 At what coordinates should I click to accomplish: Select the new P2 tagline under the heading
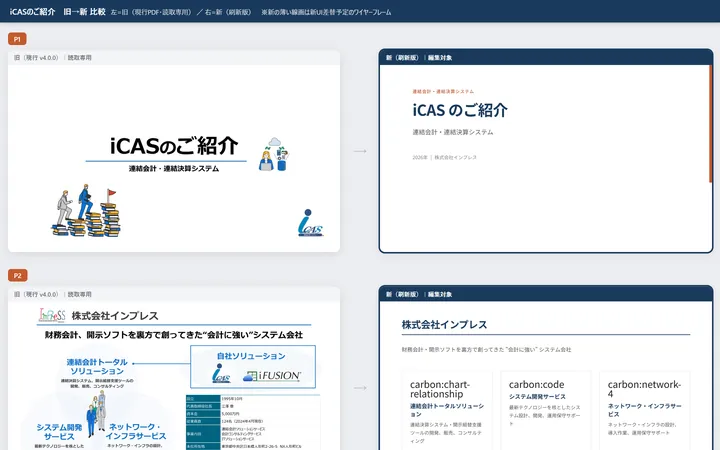tap(486, 349)
